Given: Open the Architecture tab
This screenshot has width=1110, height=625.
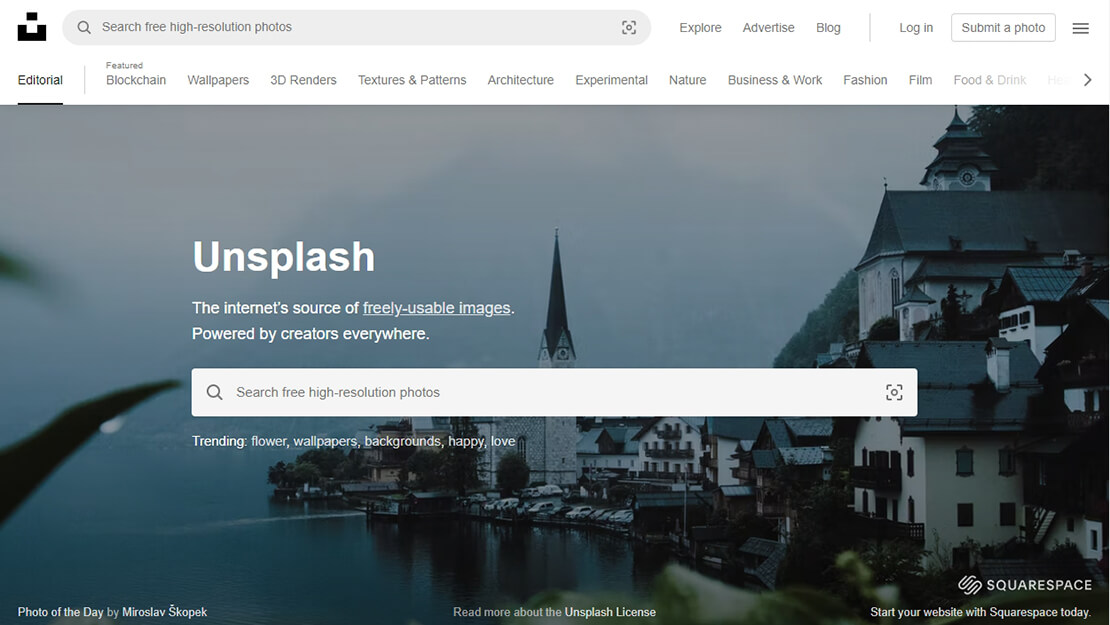Looking at the screenshot, I should 520,80.
